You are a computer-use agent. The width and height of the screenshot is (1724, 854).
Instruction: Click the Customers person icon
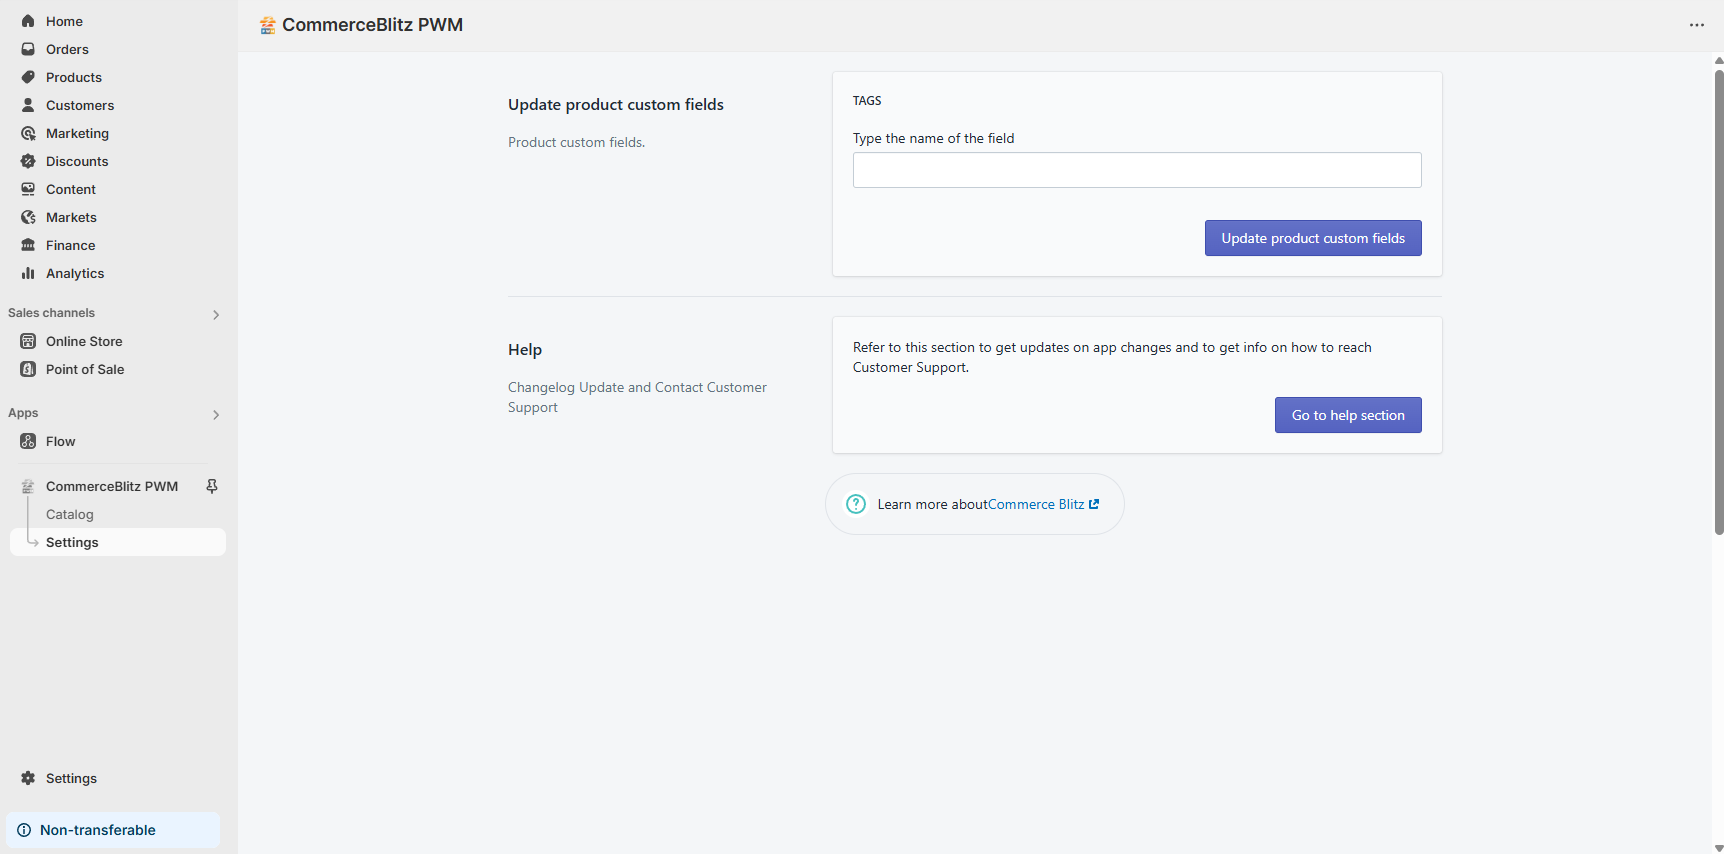pyautogui.click(x=28, y=105)
